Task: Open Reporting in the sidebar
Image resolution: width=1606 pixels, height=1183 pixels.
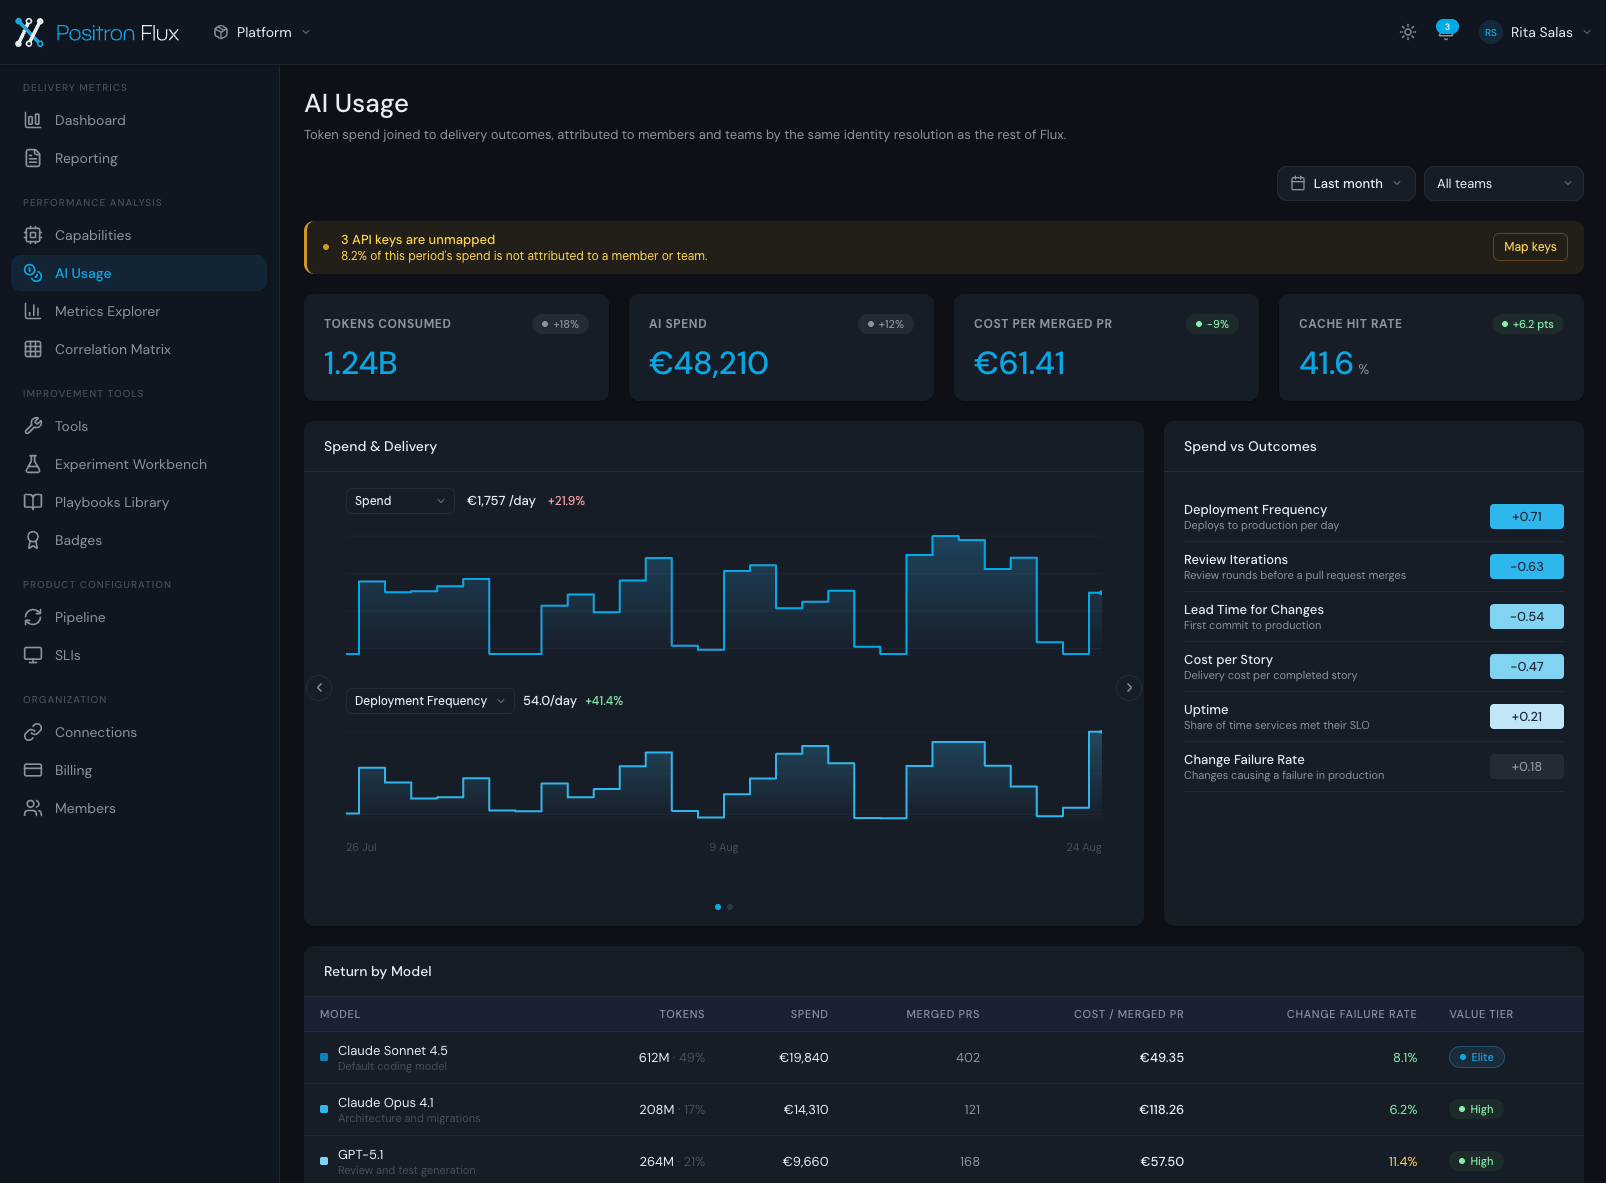Action: [x=139, y=158]
